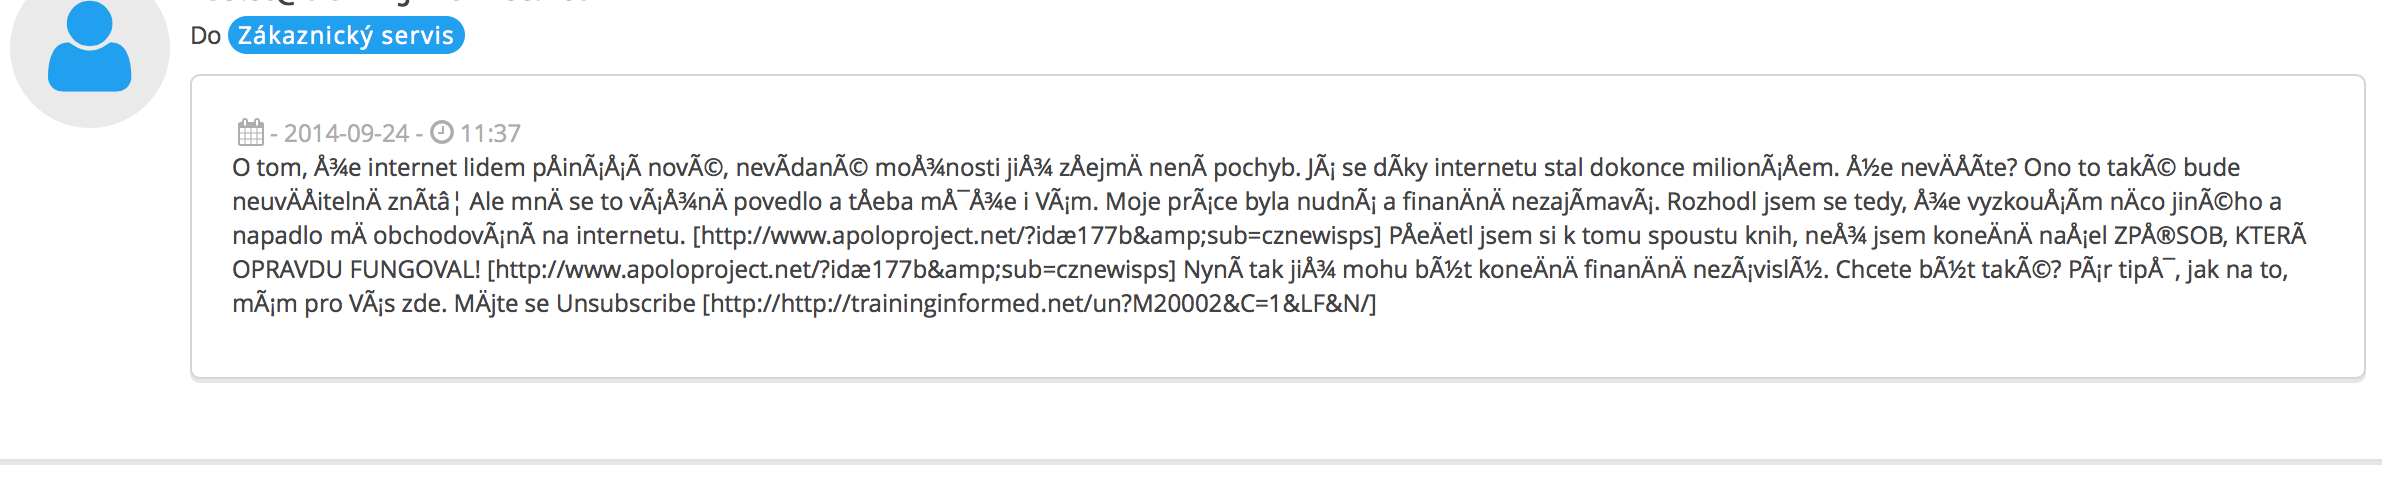2382x484 pixels.
Task: Open the traininginformed.net unsubscribe URL
Action: click(x=1040, y=303)
